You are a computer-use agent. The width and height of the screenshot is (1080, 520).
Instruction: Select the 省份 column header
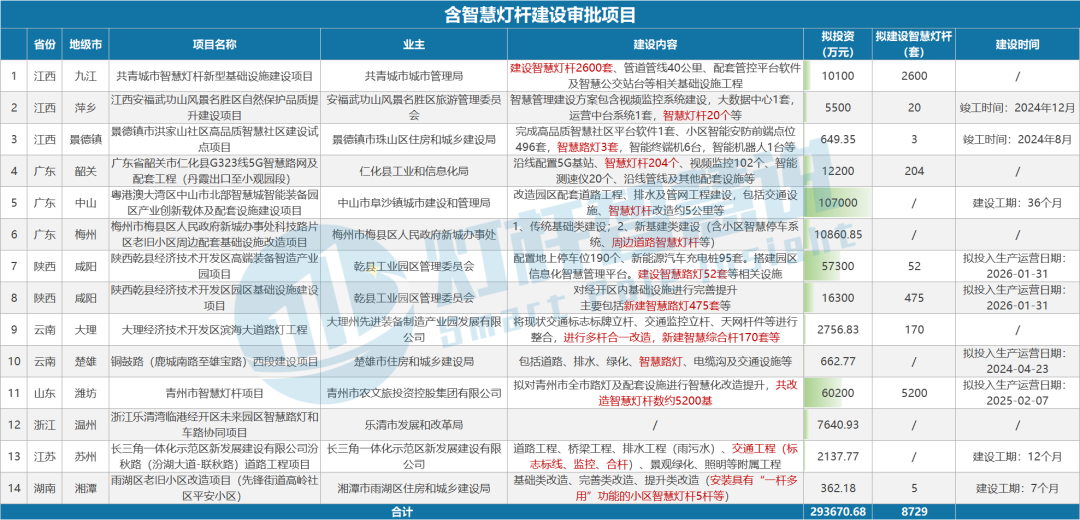45,45
